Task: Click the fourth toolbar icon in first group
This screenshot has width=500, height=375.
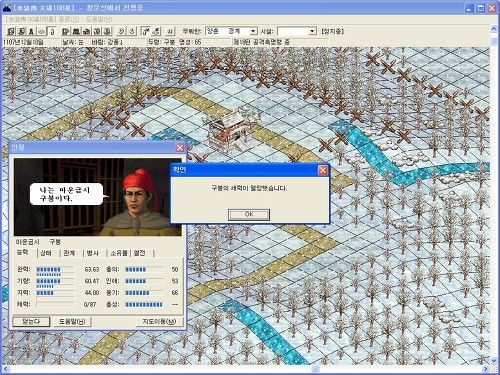Action: click(41, 31)
